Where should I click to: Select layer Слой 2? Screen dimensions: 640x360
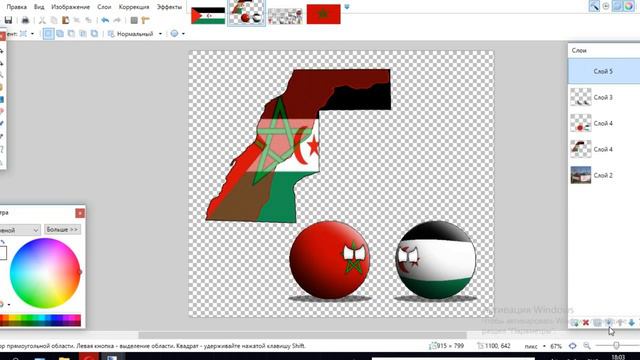click(x=604, y=175)
